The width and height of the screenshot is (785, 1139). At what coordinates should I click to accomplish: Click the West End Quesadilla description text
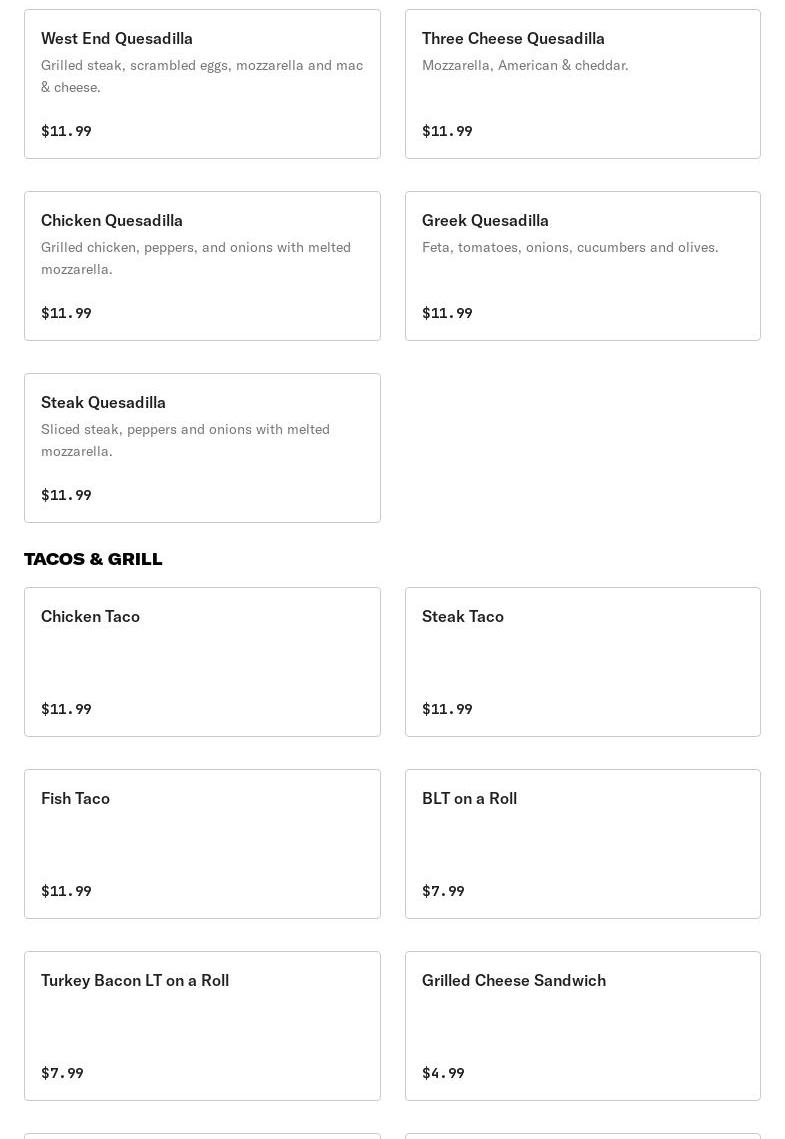click(201, 76)
